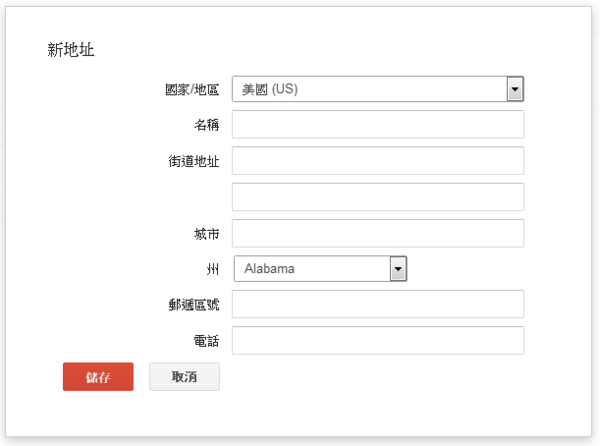Click into the 郵遞區號 postal code field

(378, 304)
